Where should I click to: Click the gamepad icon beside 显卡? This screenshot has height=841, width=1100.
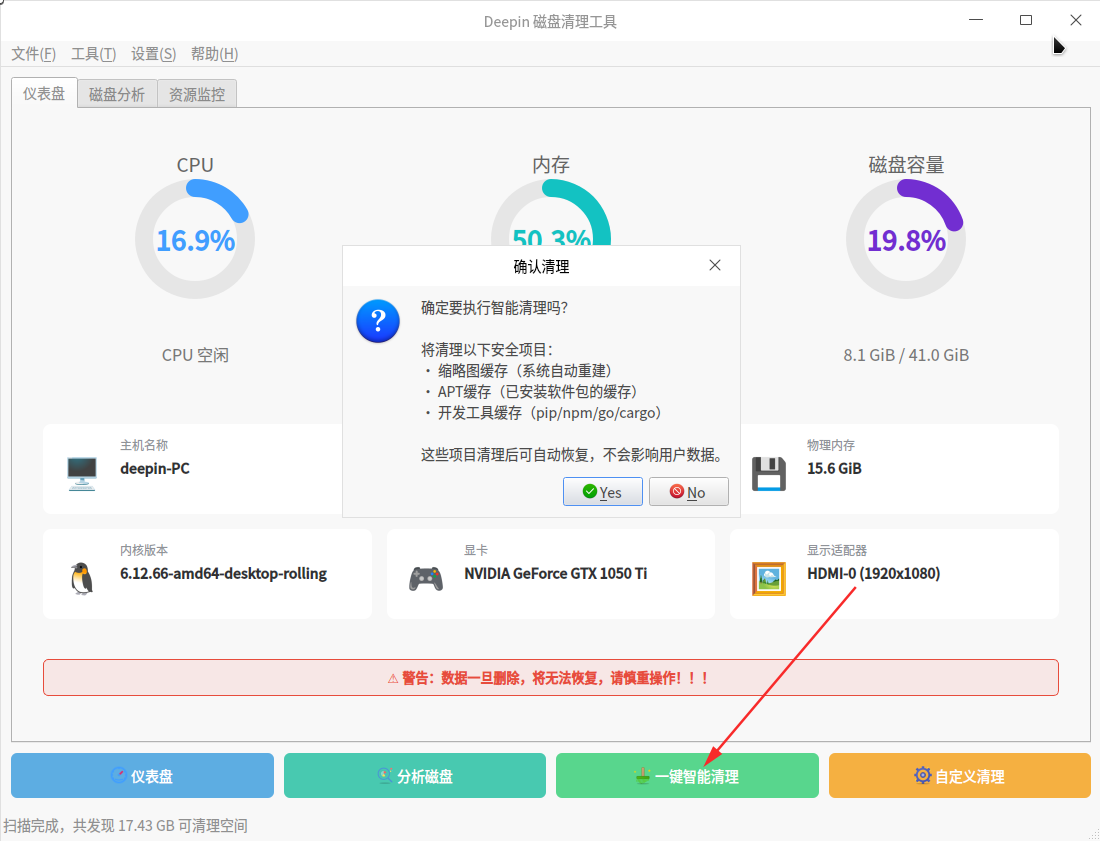click(x=426, y=579)
